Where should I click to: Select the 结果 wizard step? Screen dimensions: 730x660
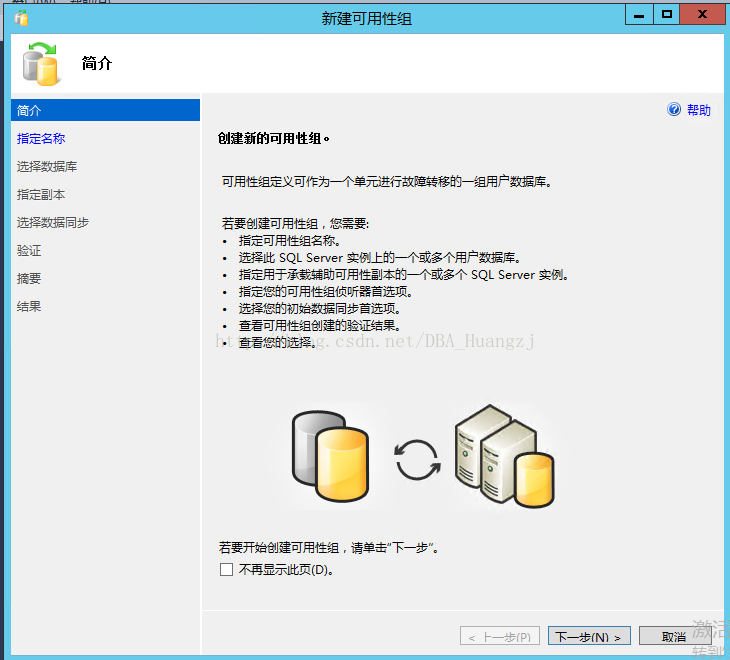(x=29, y=306)
